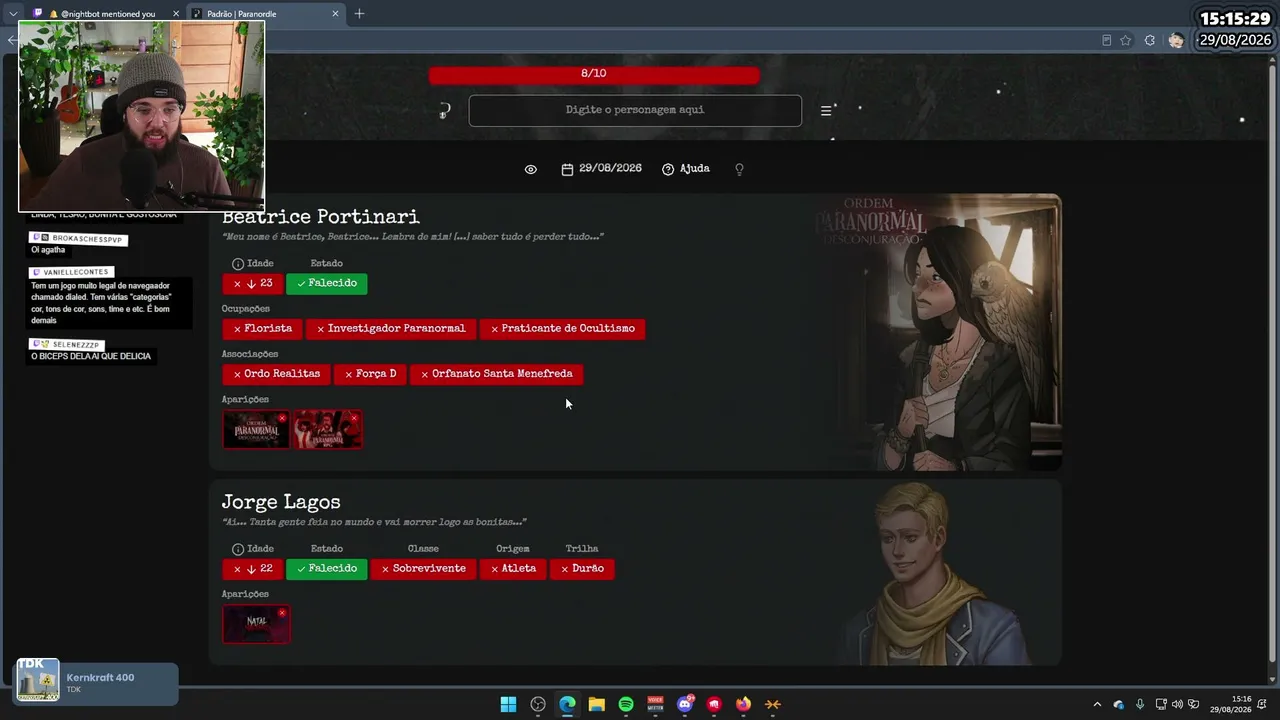Open Jorge's Natal appearance thumbnail
1280x720 pixels.
coord(256,624)
